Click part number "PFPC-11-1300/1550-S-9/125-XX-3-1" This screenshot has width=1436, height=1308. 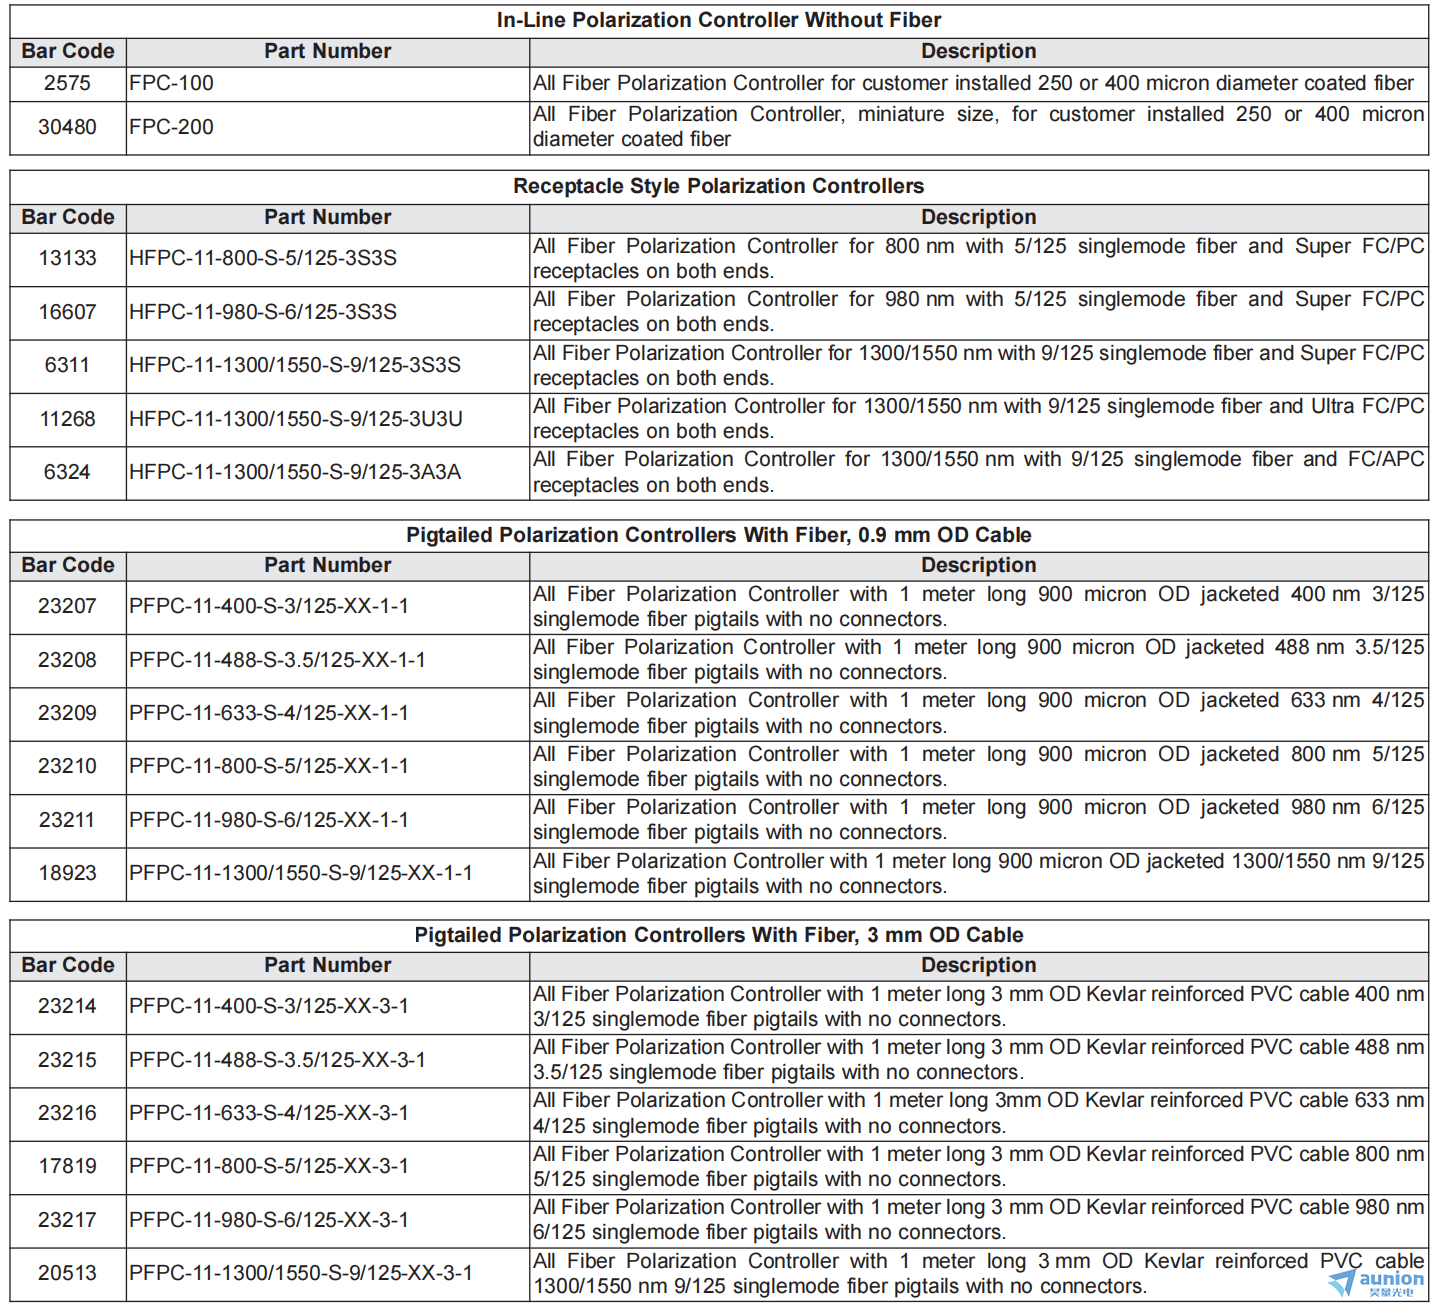(301, 1273)
